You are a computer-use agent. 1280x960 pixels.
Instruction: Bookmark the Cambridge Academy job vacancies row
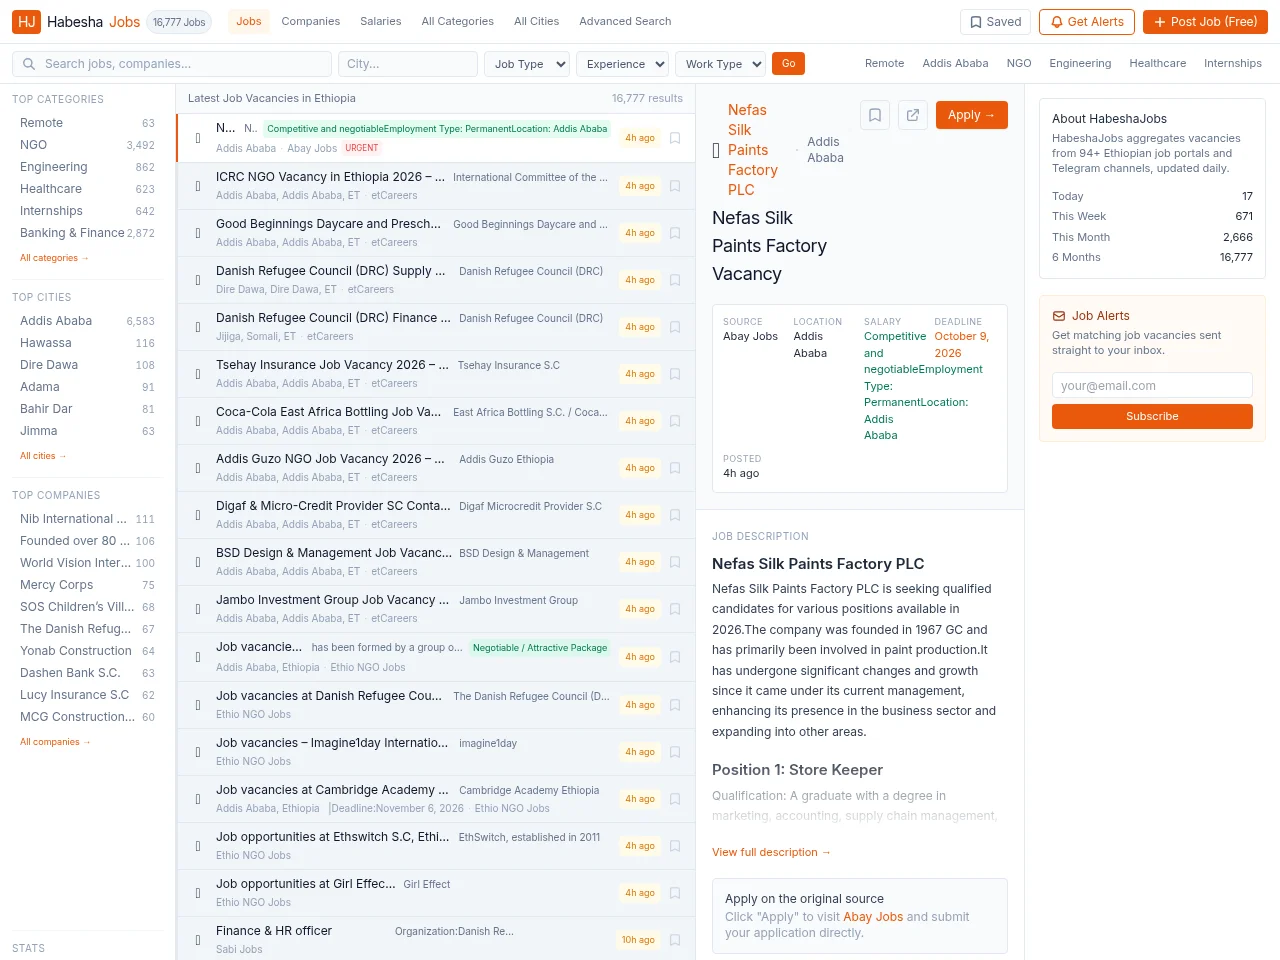coord(675,799)
